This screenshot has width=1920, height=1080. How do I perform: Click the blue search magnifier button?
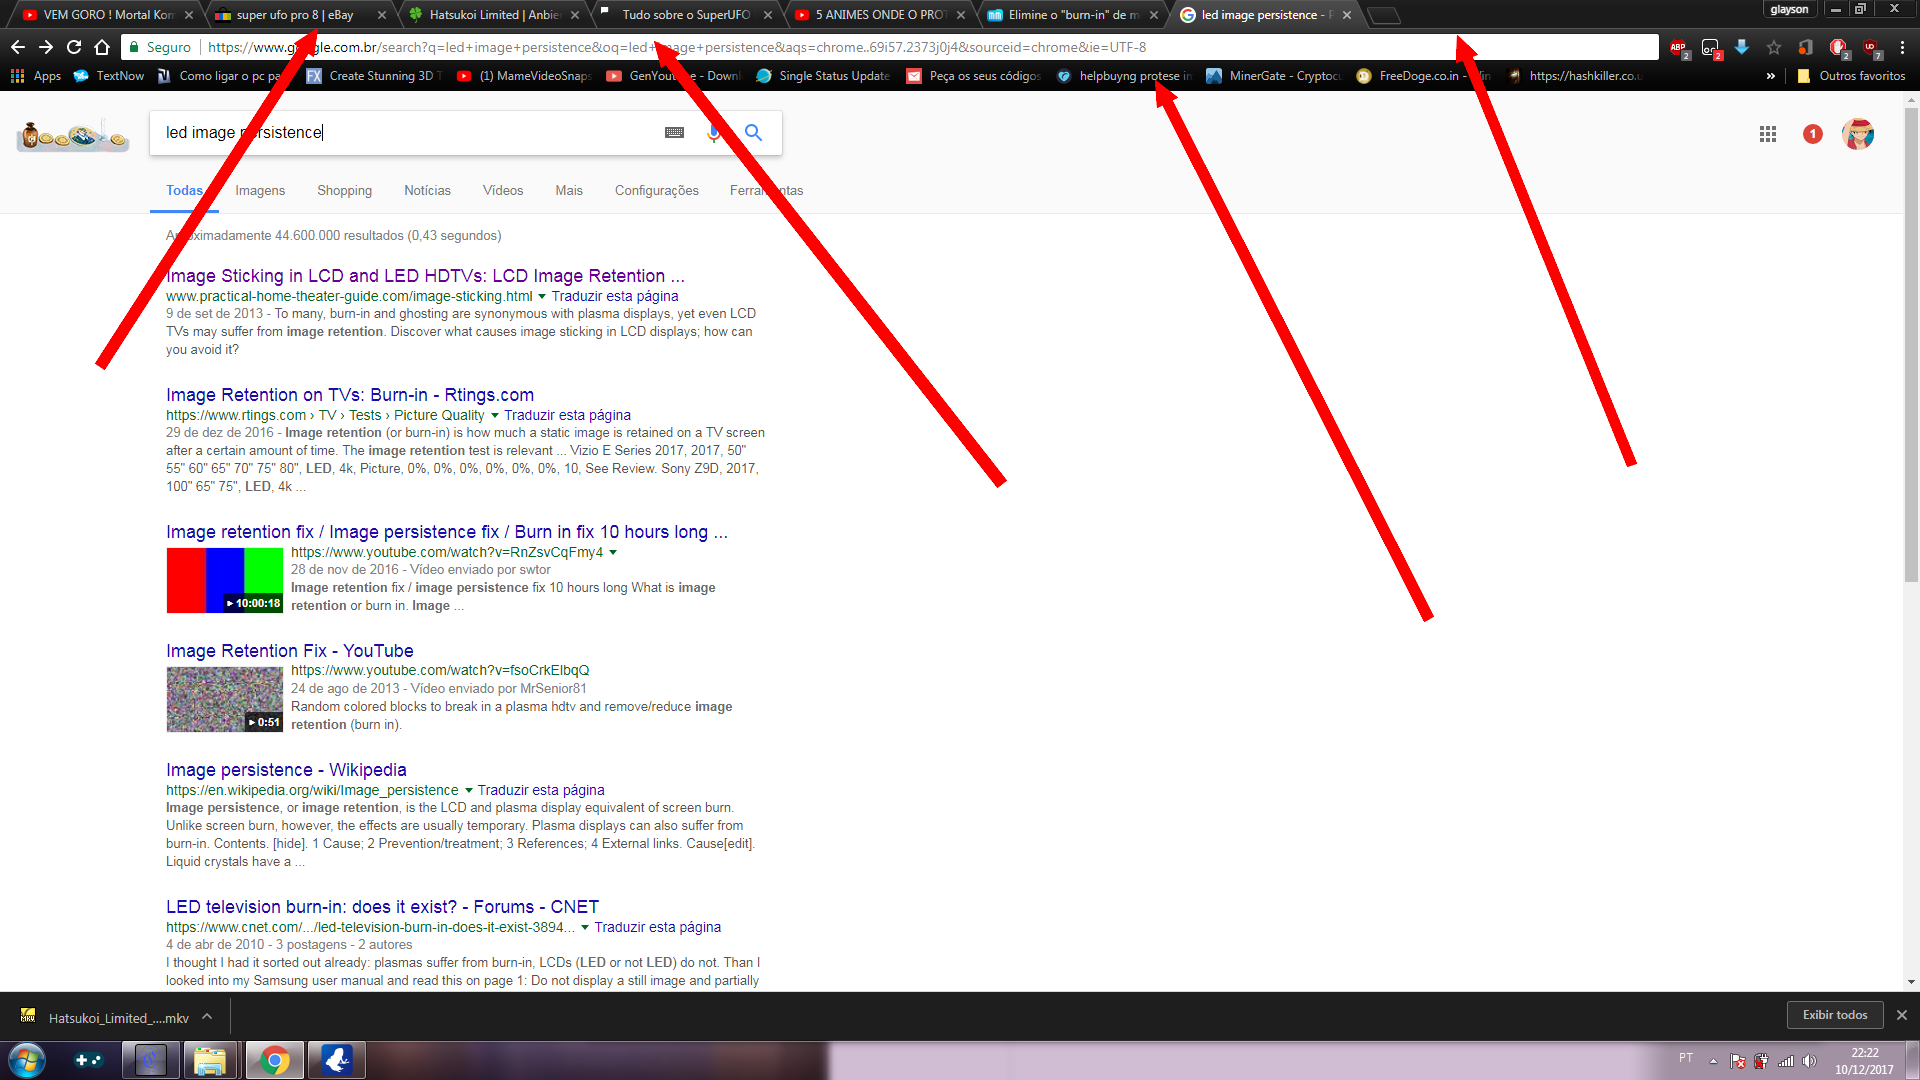coord(754,133)
